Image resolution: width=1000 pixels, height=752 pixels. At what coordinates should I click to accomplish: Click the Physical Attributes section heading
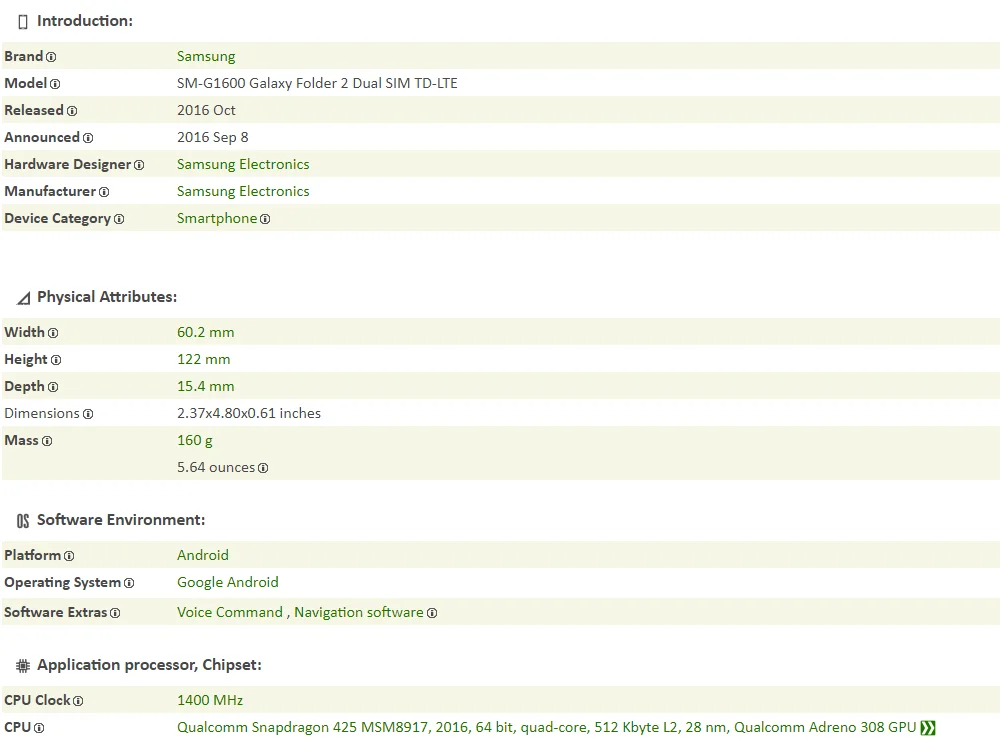[107, 297]
